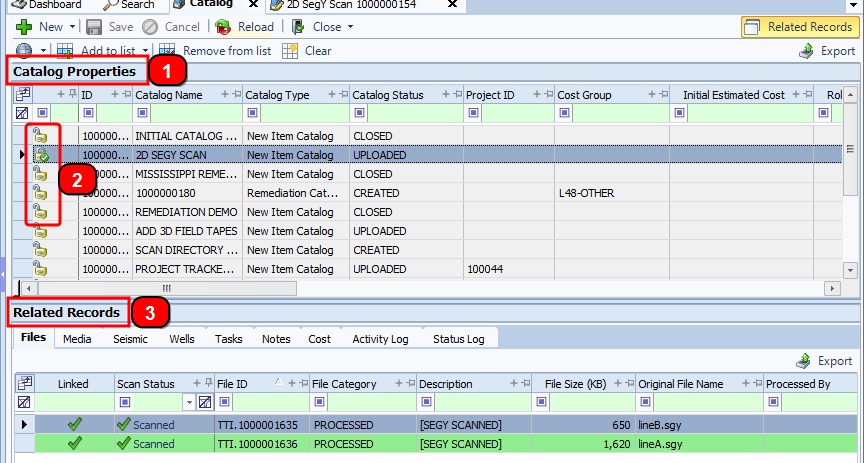Click the Clear grid icon

290,51
